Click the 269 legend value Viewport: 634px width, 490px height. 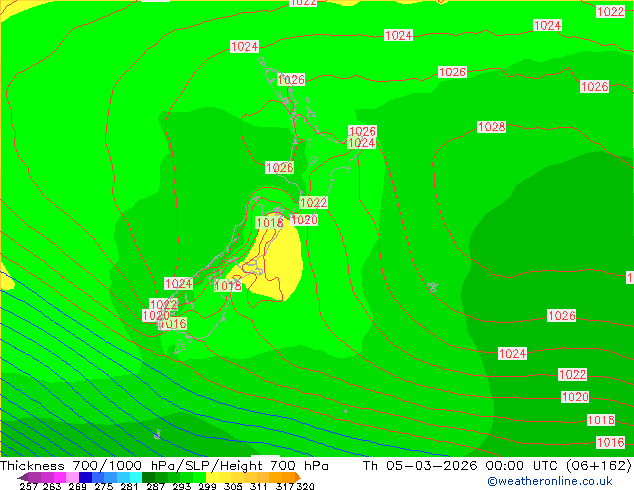coord(77,486)
